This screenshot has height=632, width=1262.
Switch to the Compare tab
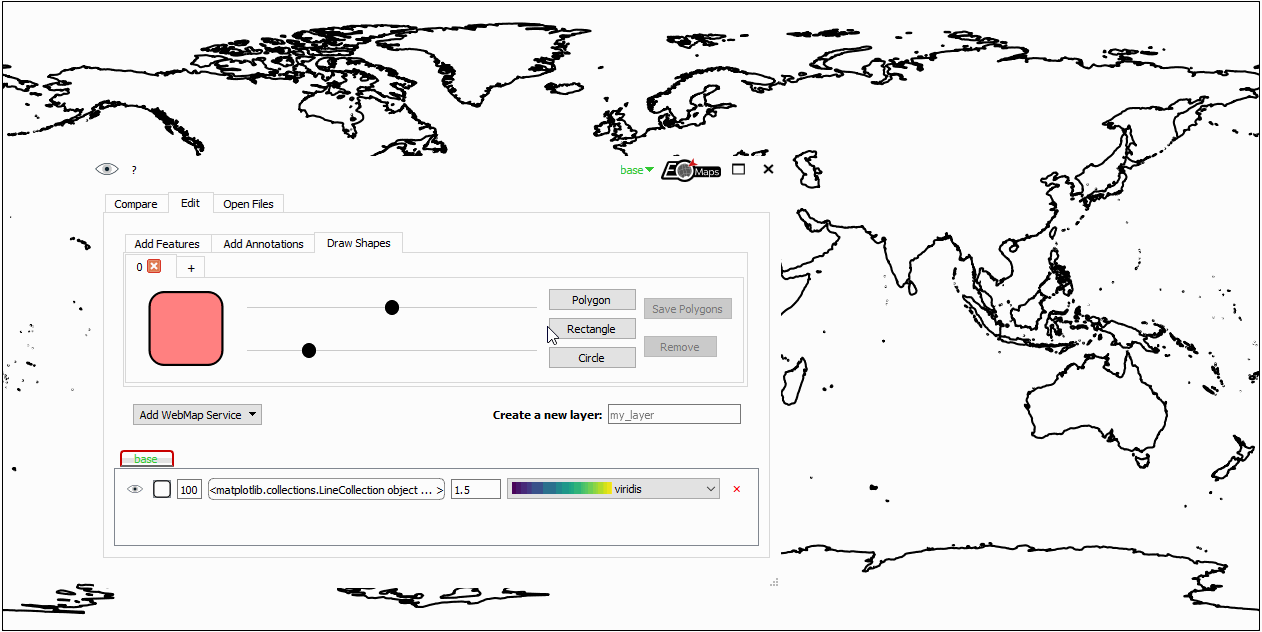[136, 204]
